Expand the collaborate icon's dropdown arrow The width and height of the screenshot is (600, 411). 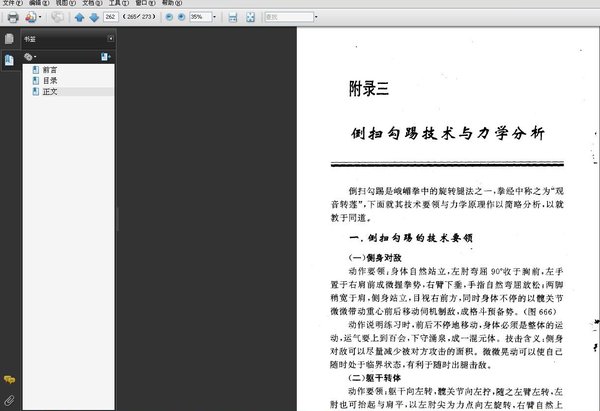(40, 17)
